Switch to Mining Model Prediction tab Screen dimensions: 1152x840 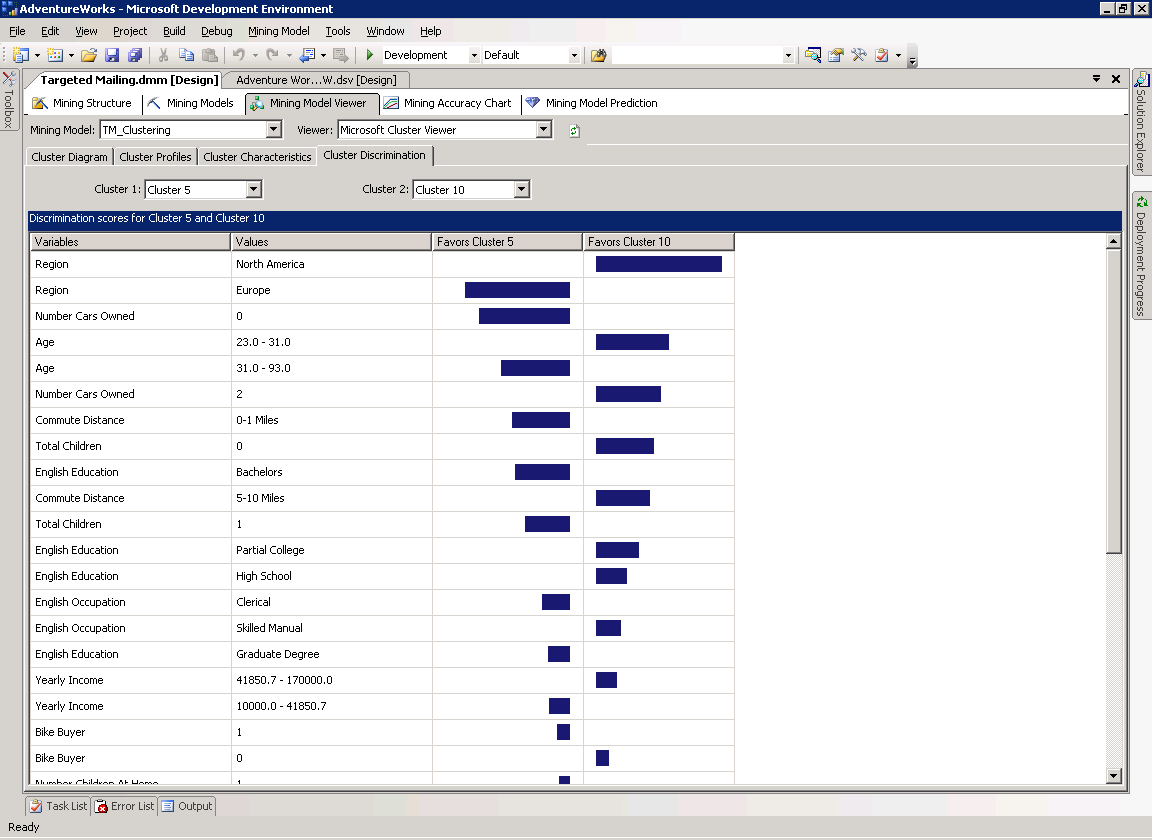pos(591,103)
